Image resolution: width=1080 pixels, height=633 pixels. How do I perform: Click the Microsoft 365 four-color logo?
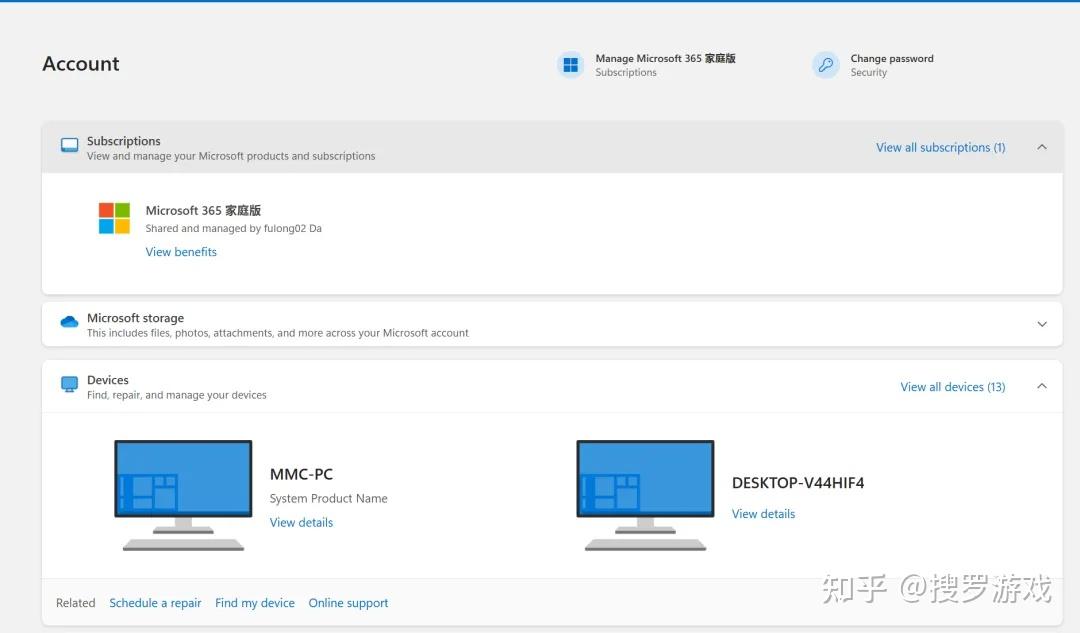click(x=114, y=218)
